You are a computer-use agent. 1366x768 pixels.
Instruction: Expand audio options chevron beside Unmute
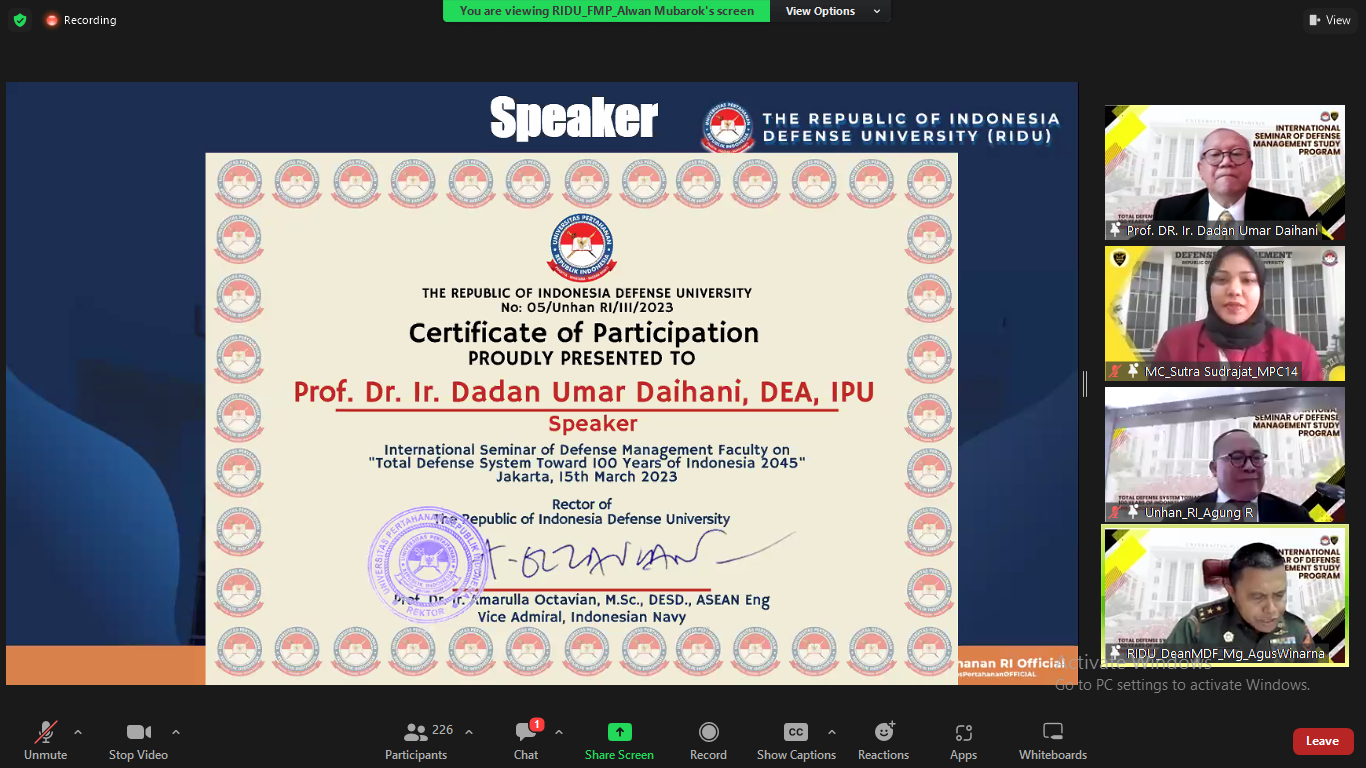78,732
